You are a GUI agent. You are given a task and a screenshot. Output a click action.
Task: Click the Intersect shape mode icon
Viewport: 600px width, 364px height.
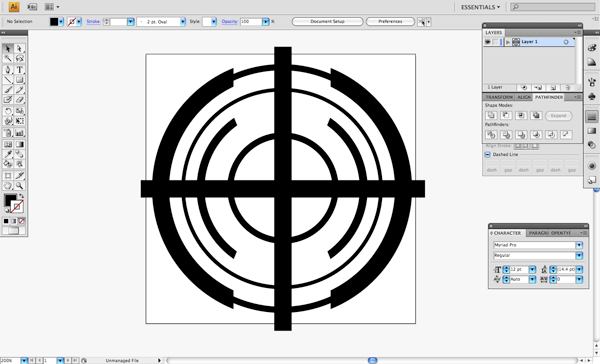pyautogui.click(x=521, y=115)
